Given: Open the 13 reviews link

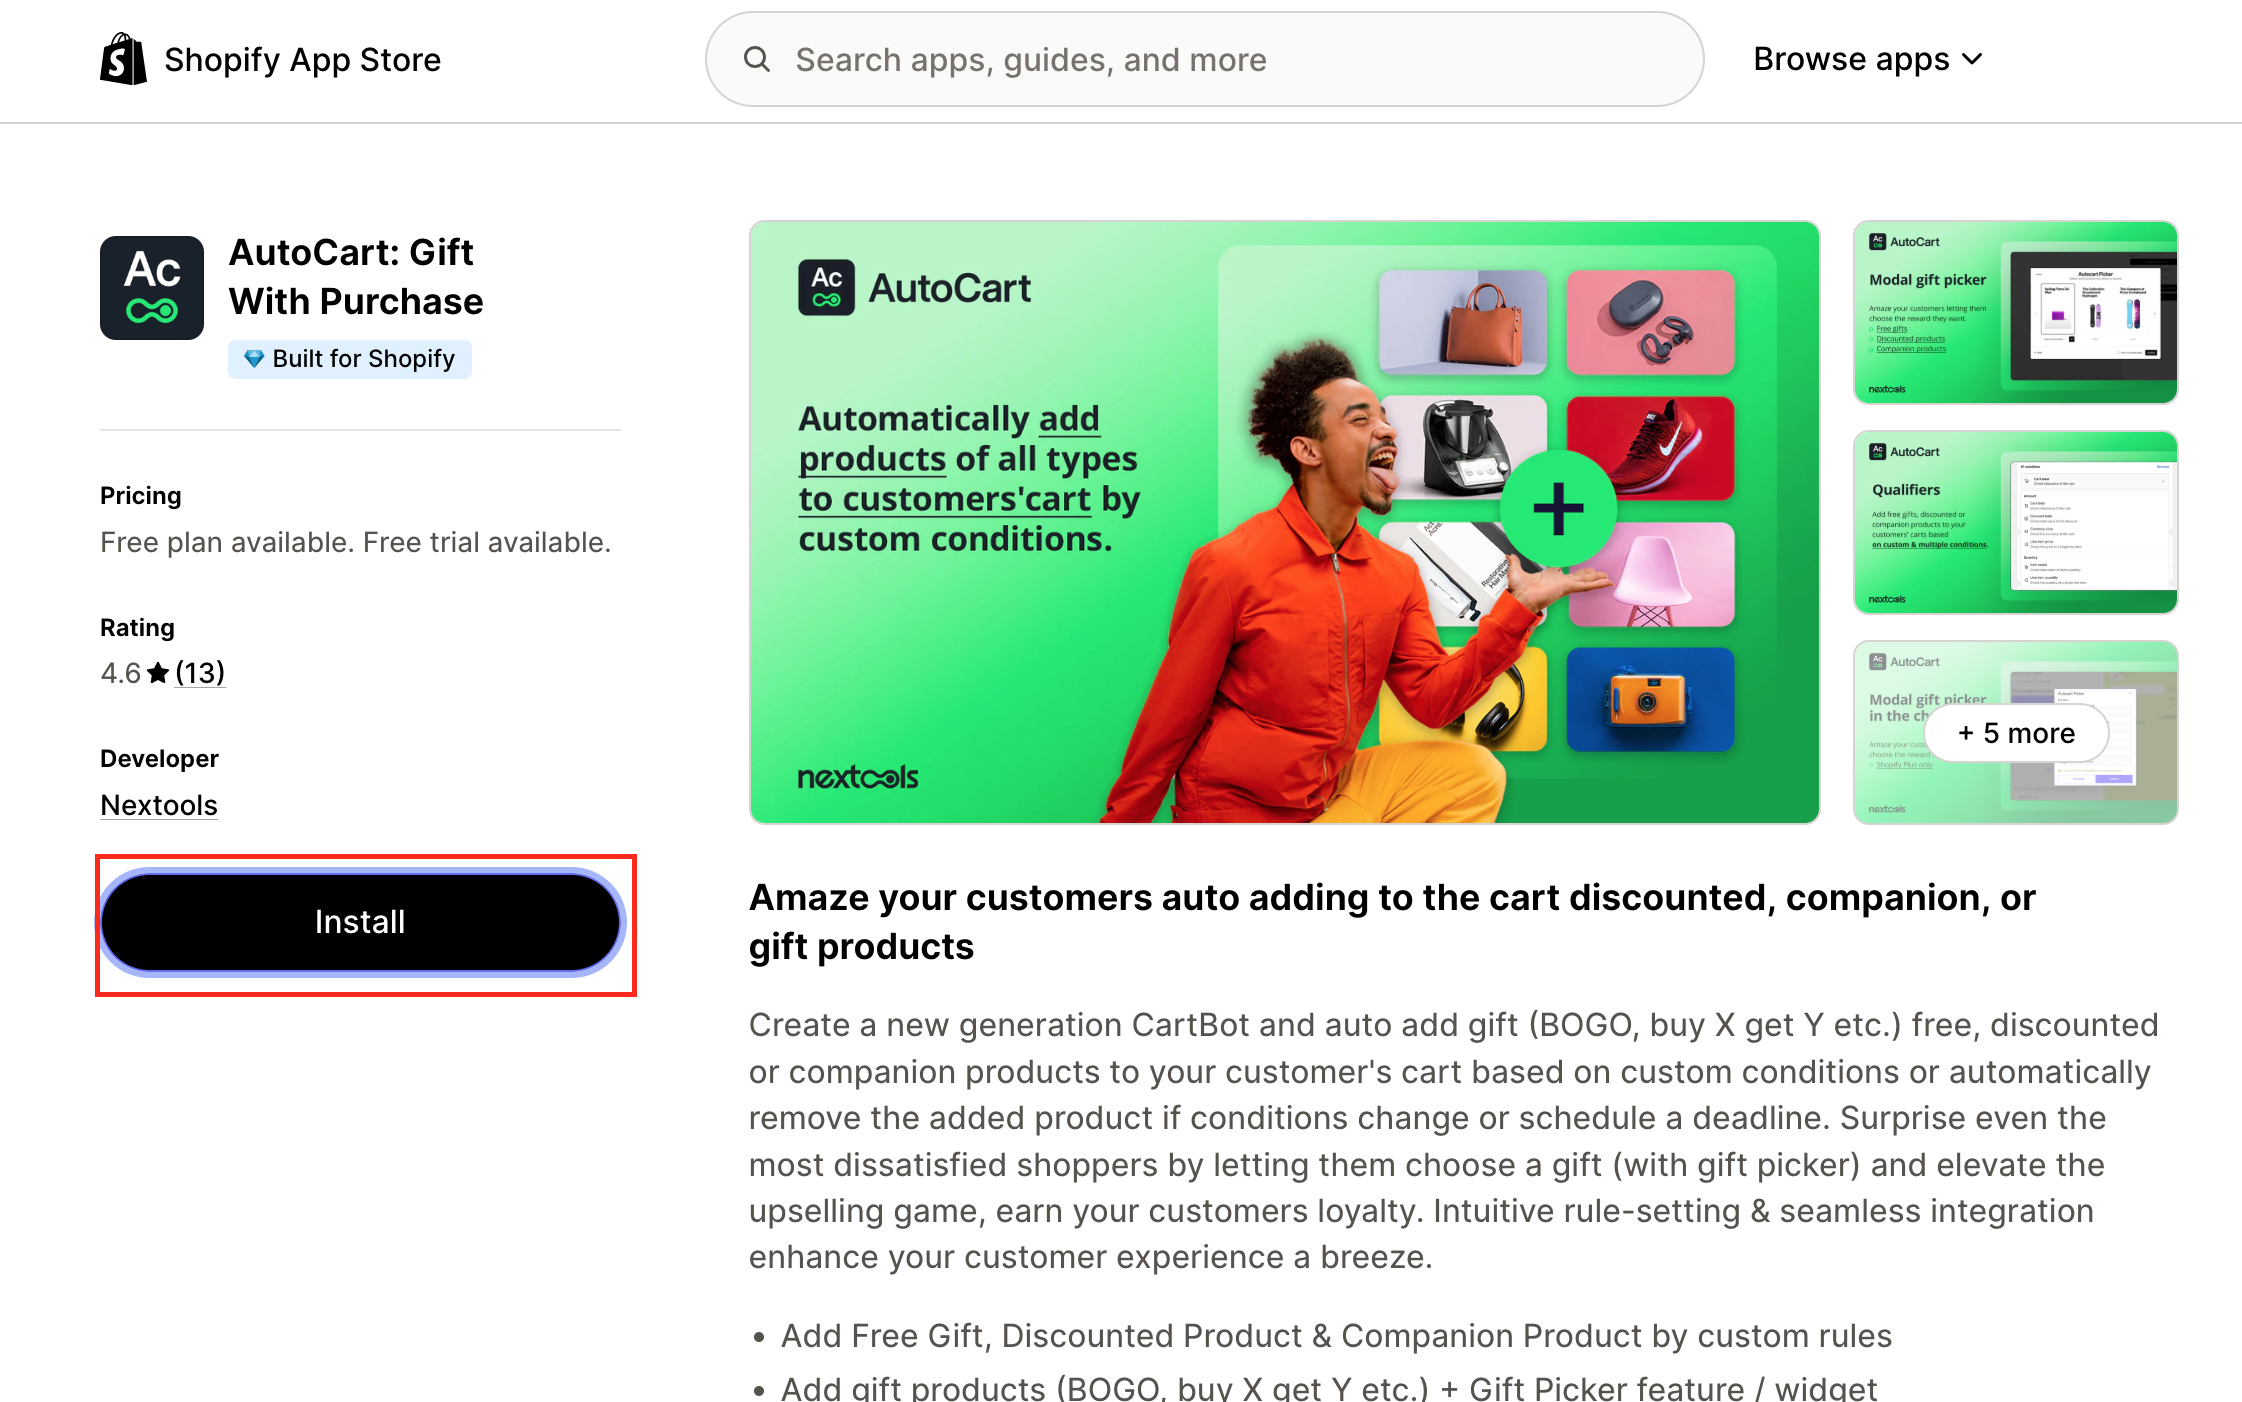Looking at the screenshot, I should coord(200,673).
